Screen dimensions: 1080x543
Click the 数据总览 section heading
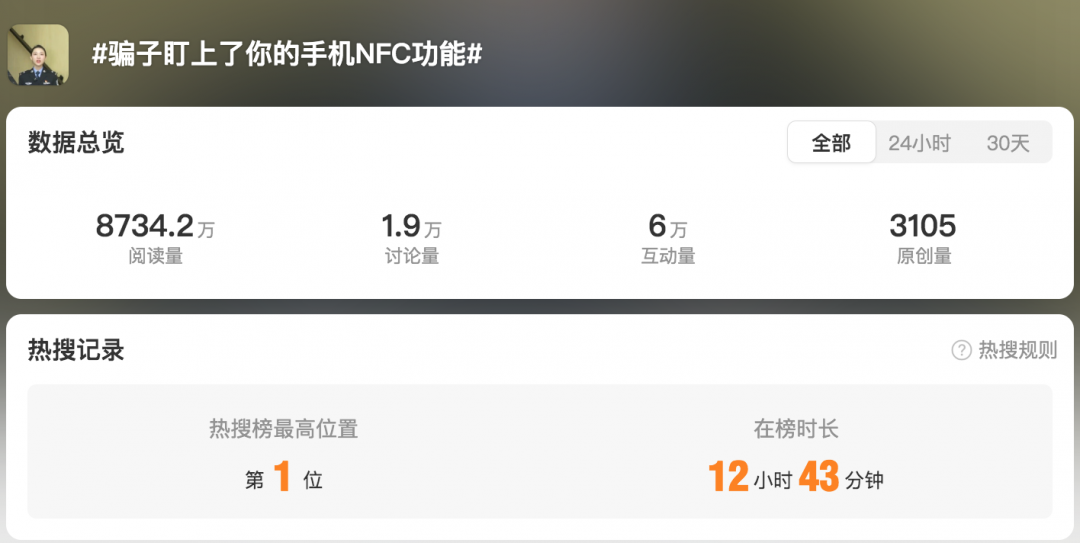click(76, 142)
